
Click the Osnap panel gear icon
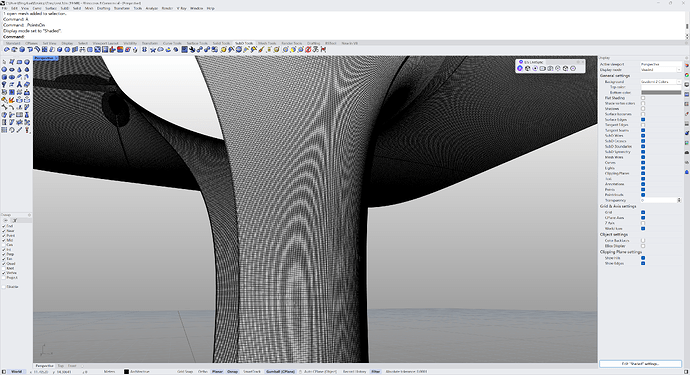(x=29, y=215)
